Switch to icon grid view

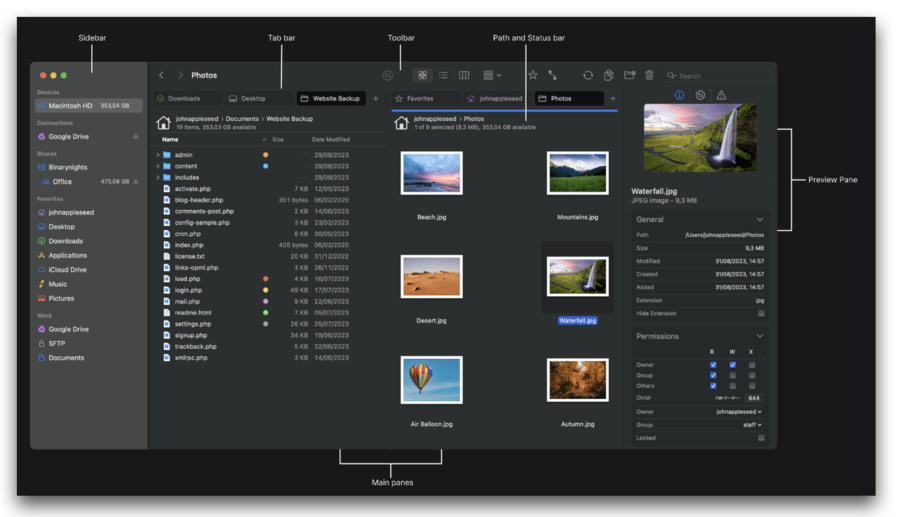(x=422, y=75)
